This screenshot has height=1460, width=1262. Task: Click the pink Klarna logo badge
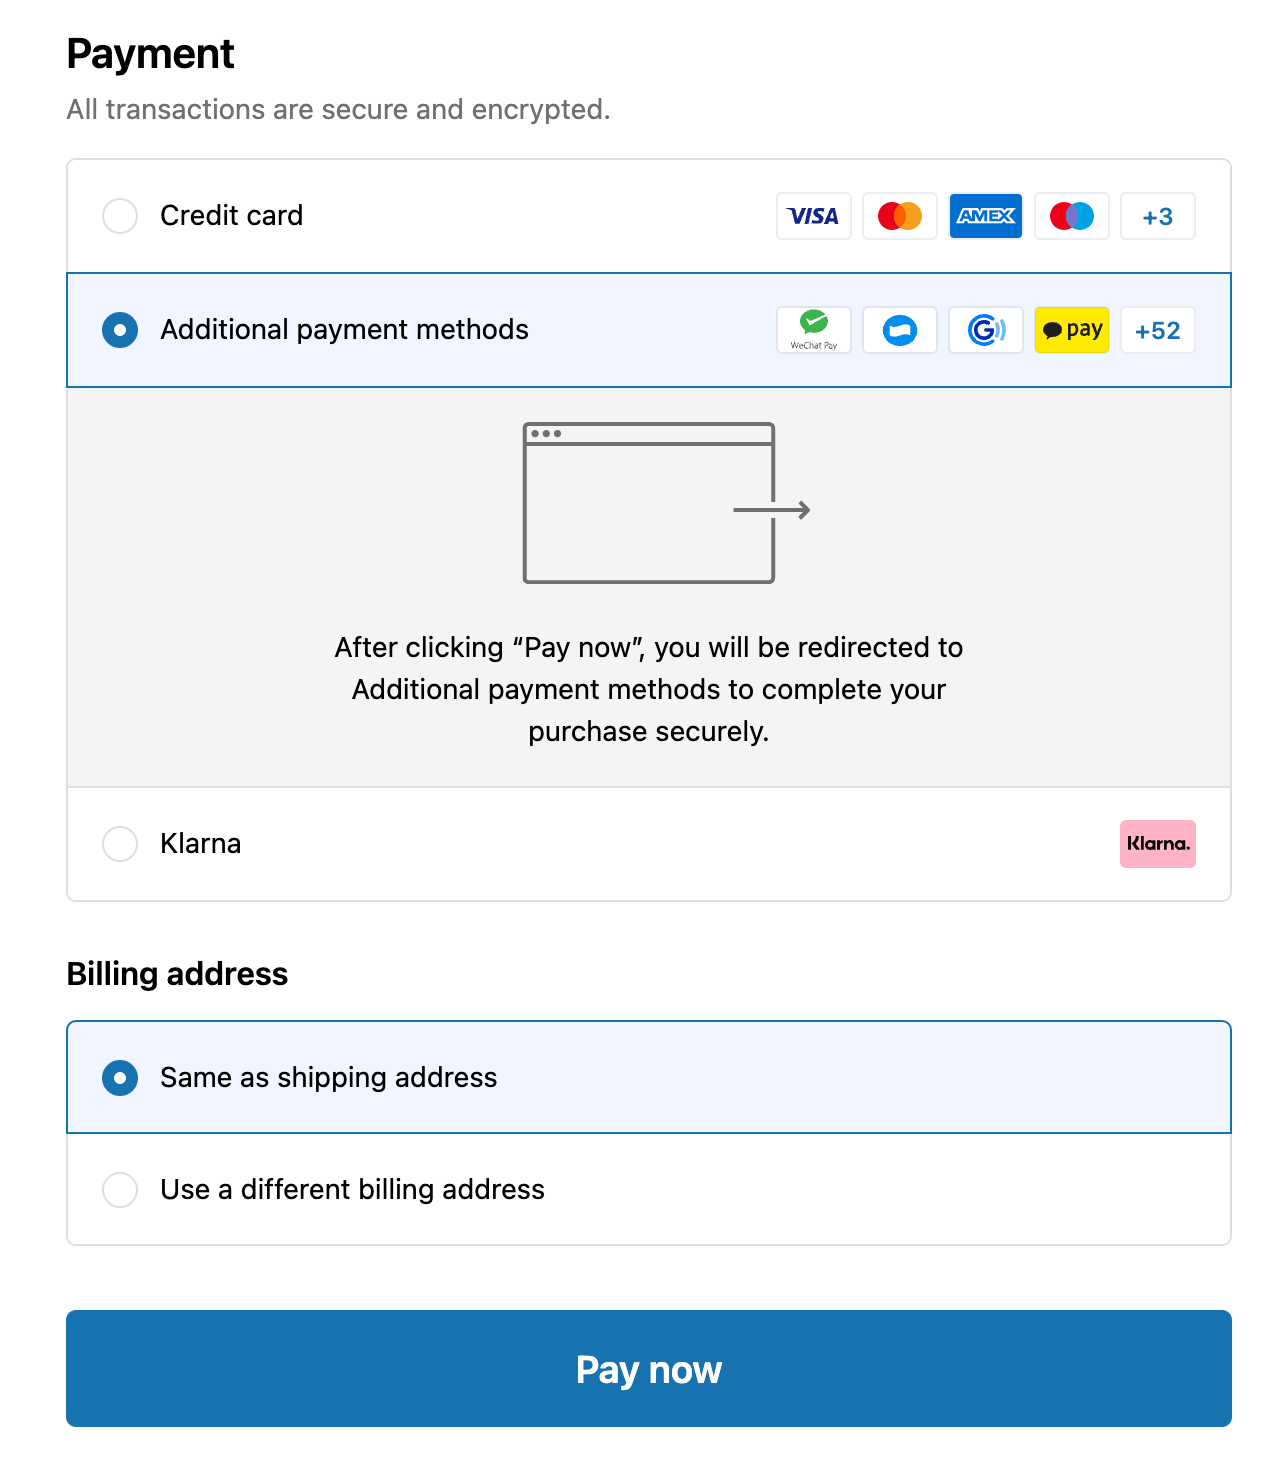point(1157,844)
